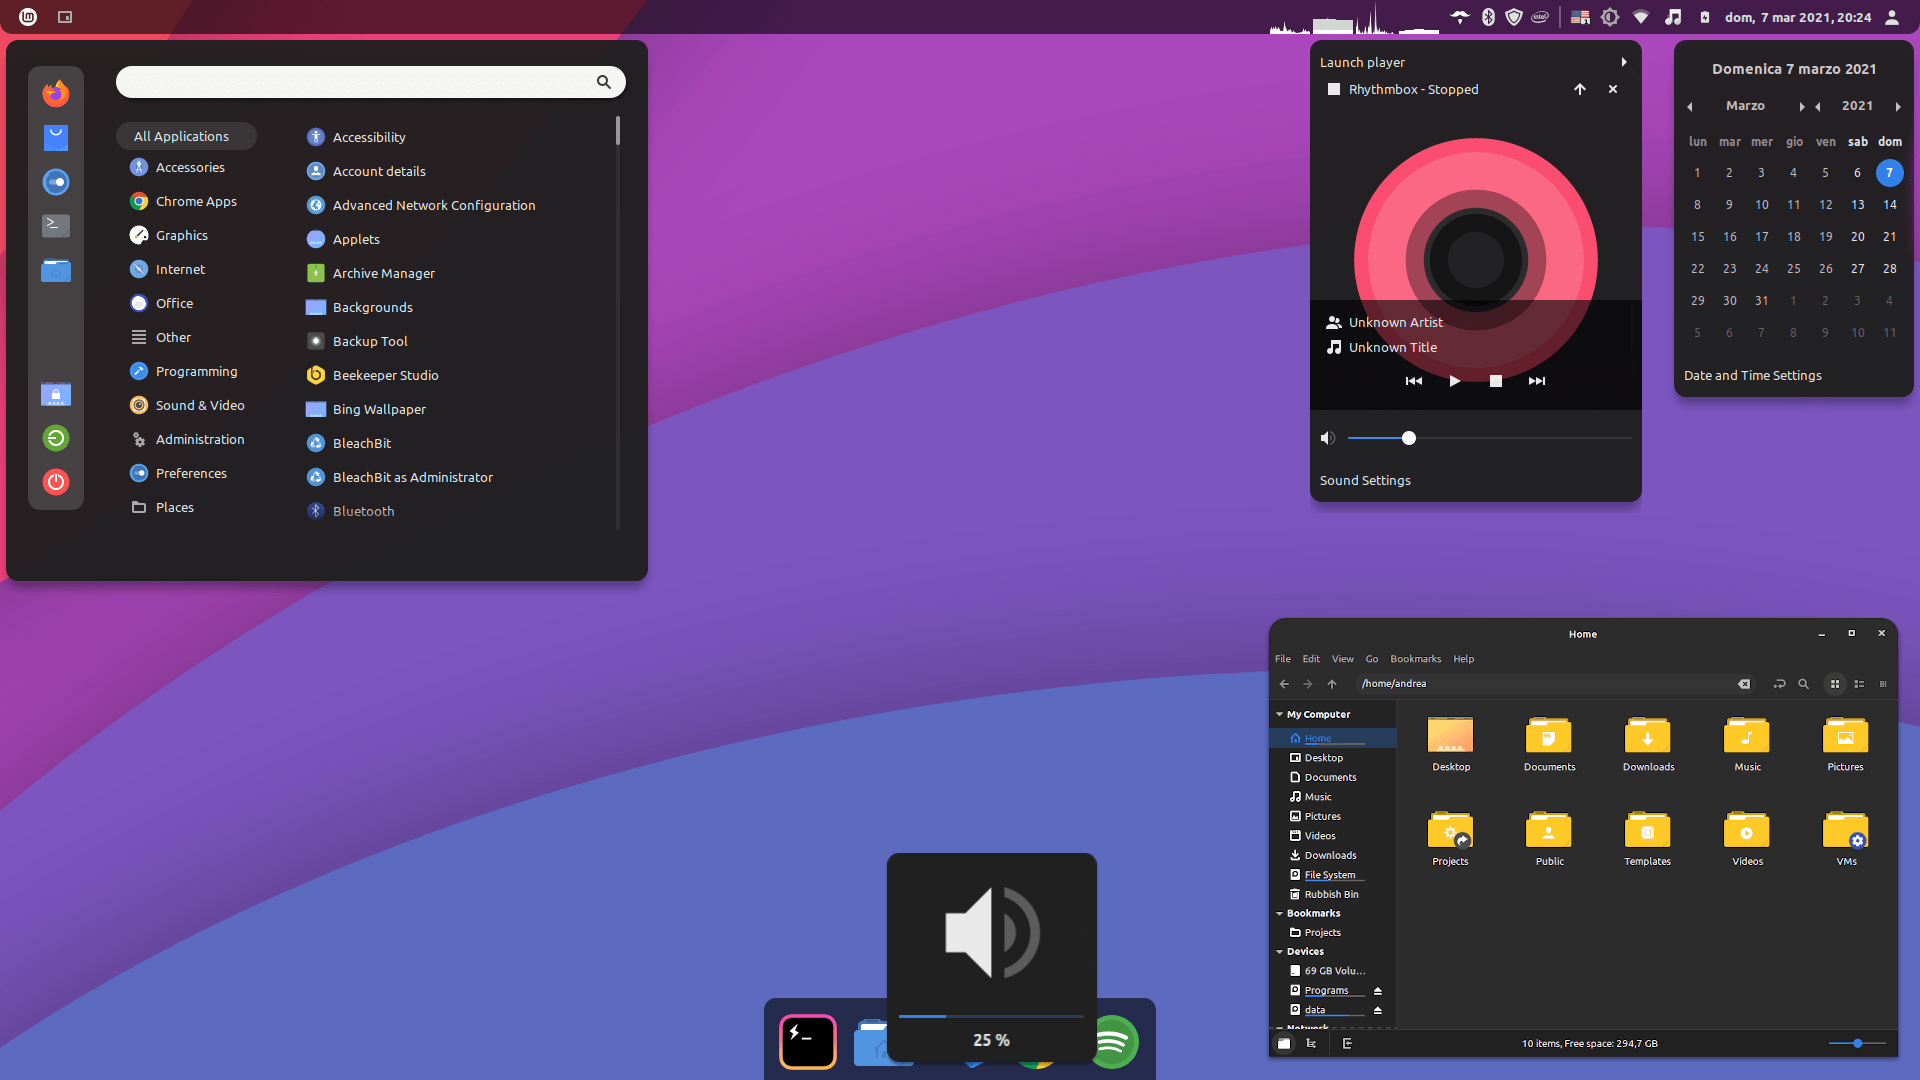The width and height of the screenshot is (1920, 1080).
Task: Click the search icon in file manager toolbar
Action: click(x=1803, y=684)
